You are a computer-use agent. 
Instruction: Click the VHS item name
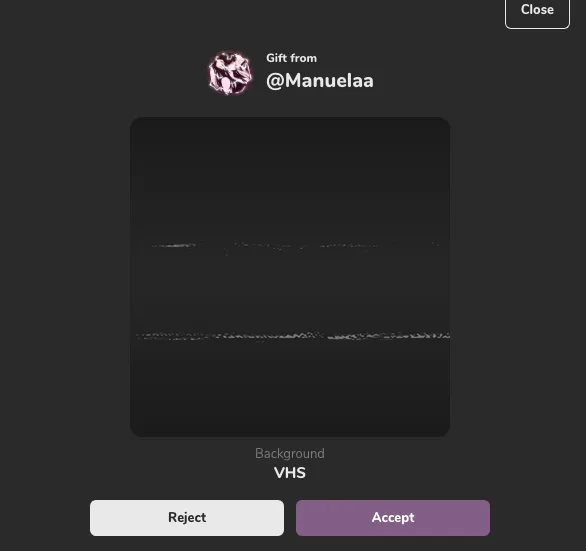(290, 472)
